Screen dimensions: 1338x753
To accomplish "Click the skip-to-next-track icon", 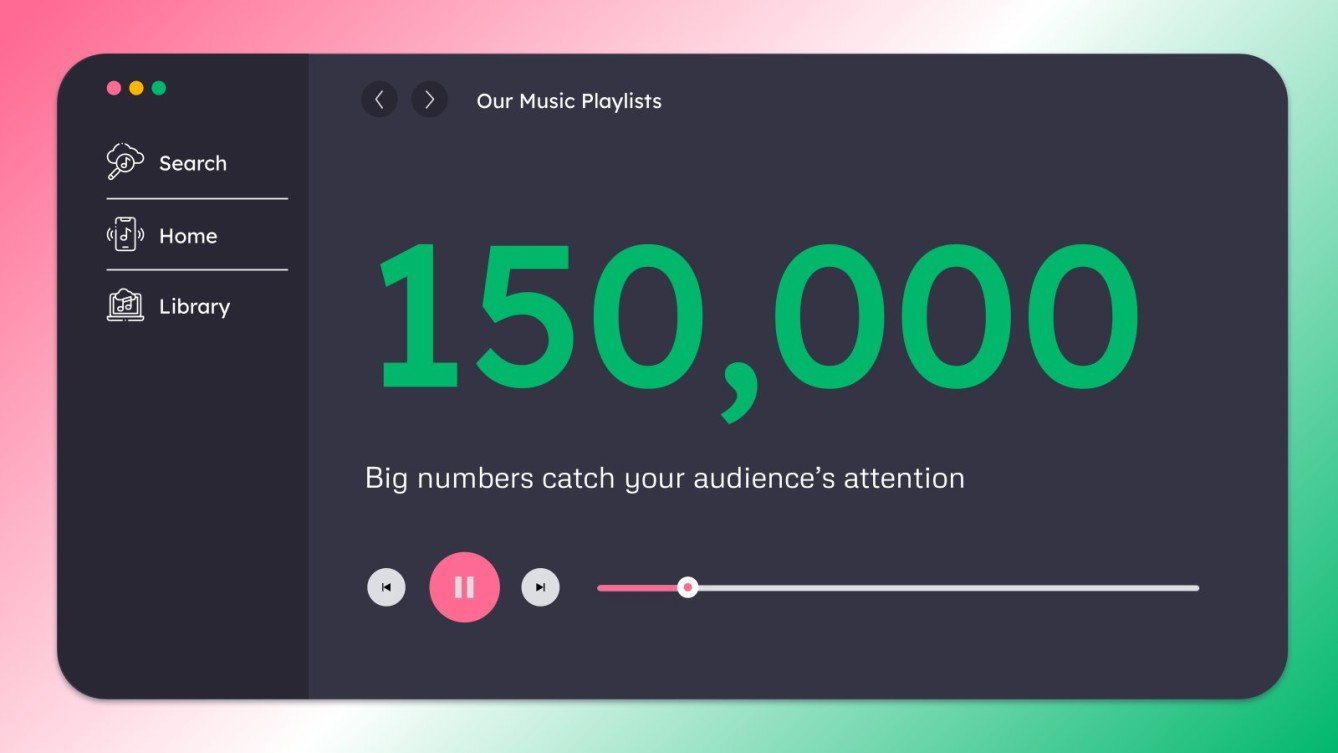I will [540, 587].
